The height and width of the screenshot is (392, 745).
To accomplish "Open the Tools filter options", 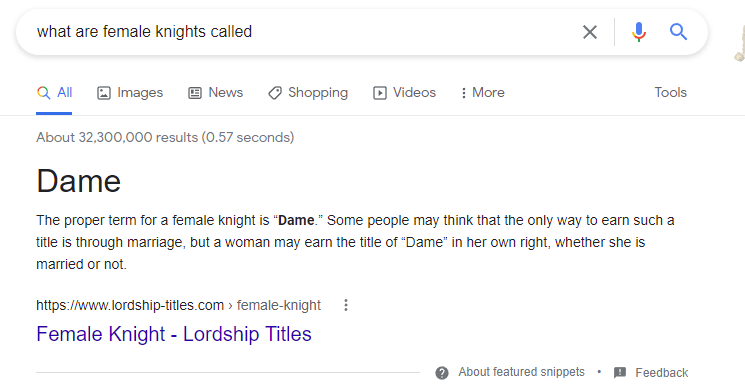I will click(670, 92).
